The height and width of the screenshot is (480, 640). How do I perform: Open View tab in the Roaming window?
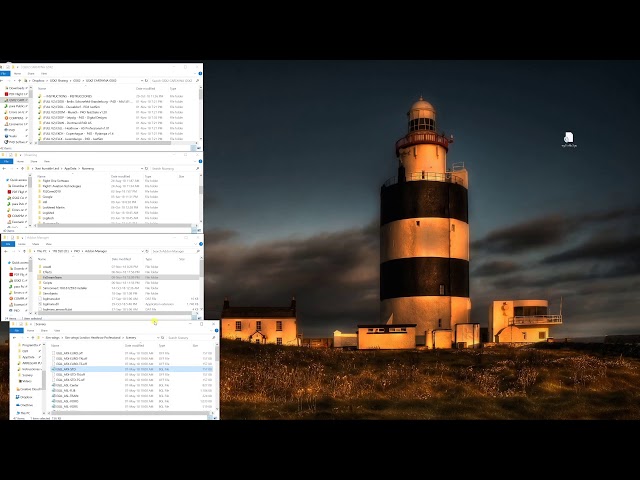47,161
